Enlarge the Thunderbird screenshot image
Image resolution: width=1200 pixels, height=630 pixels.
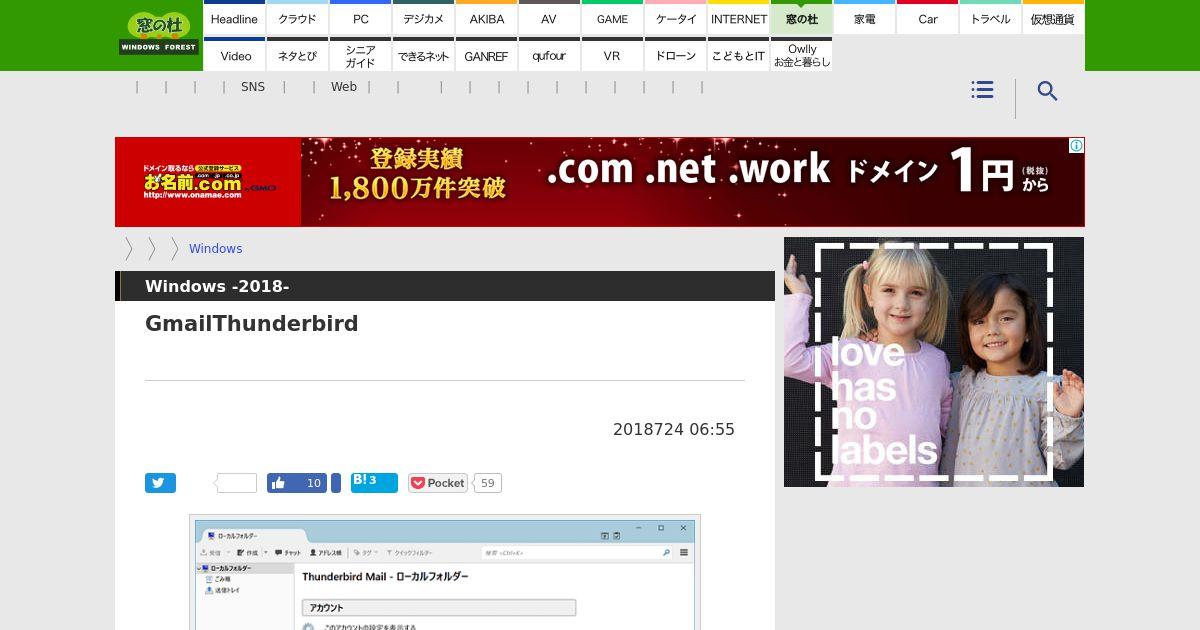point(445,572)
